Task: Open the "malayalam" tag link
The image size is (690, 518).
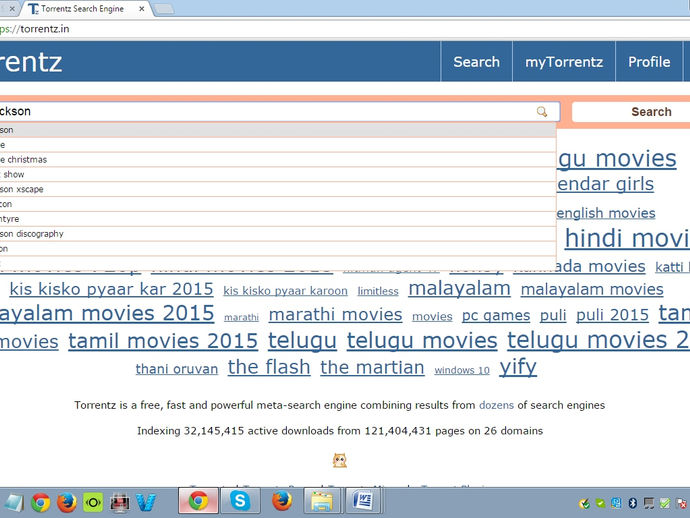Action: pyautogui.click(x=459, y=289)
